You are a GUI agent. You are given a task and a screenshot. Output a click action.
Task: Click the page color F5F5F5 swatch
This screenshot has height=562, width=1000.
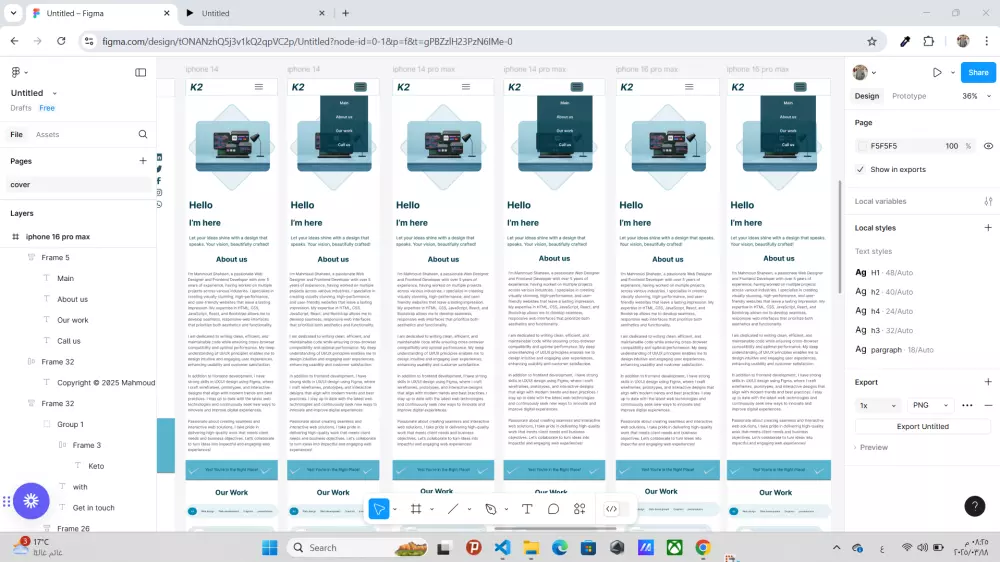[x=862, y=146]
